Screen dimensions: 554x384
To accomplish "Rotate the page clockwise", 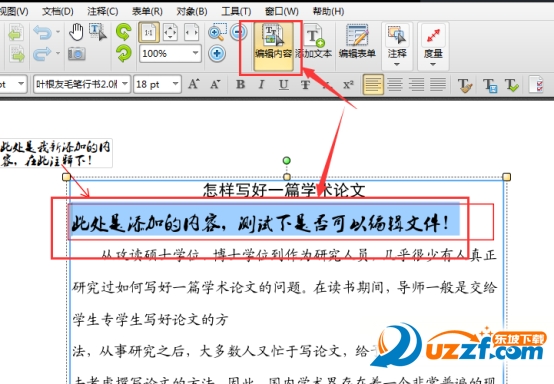I will [x=124, y=54].
